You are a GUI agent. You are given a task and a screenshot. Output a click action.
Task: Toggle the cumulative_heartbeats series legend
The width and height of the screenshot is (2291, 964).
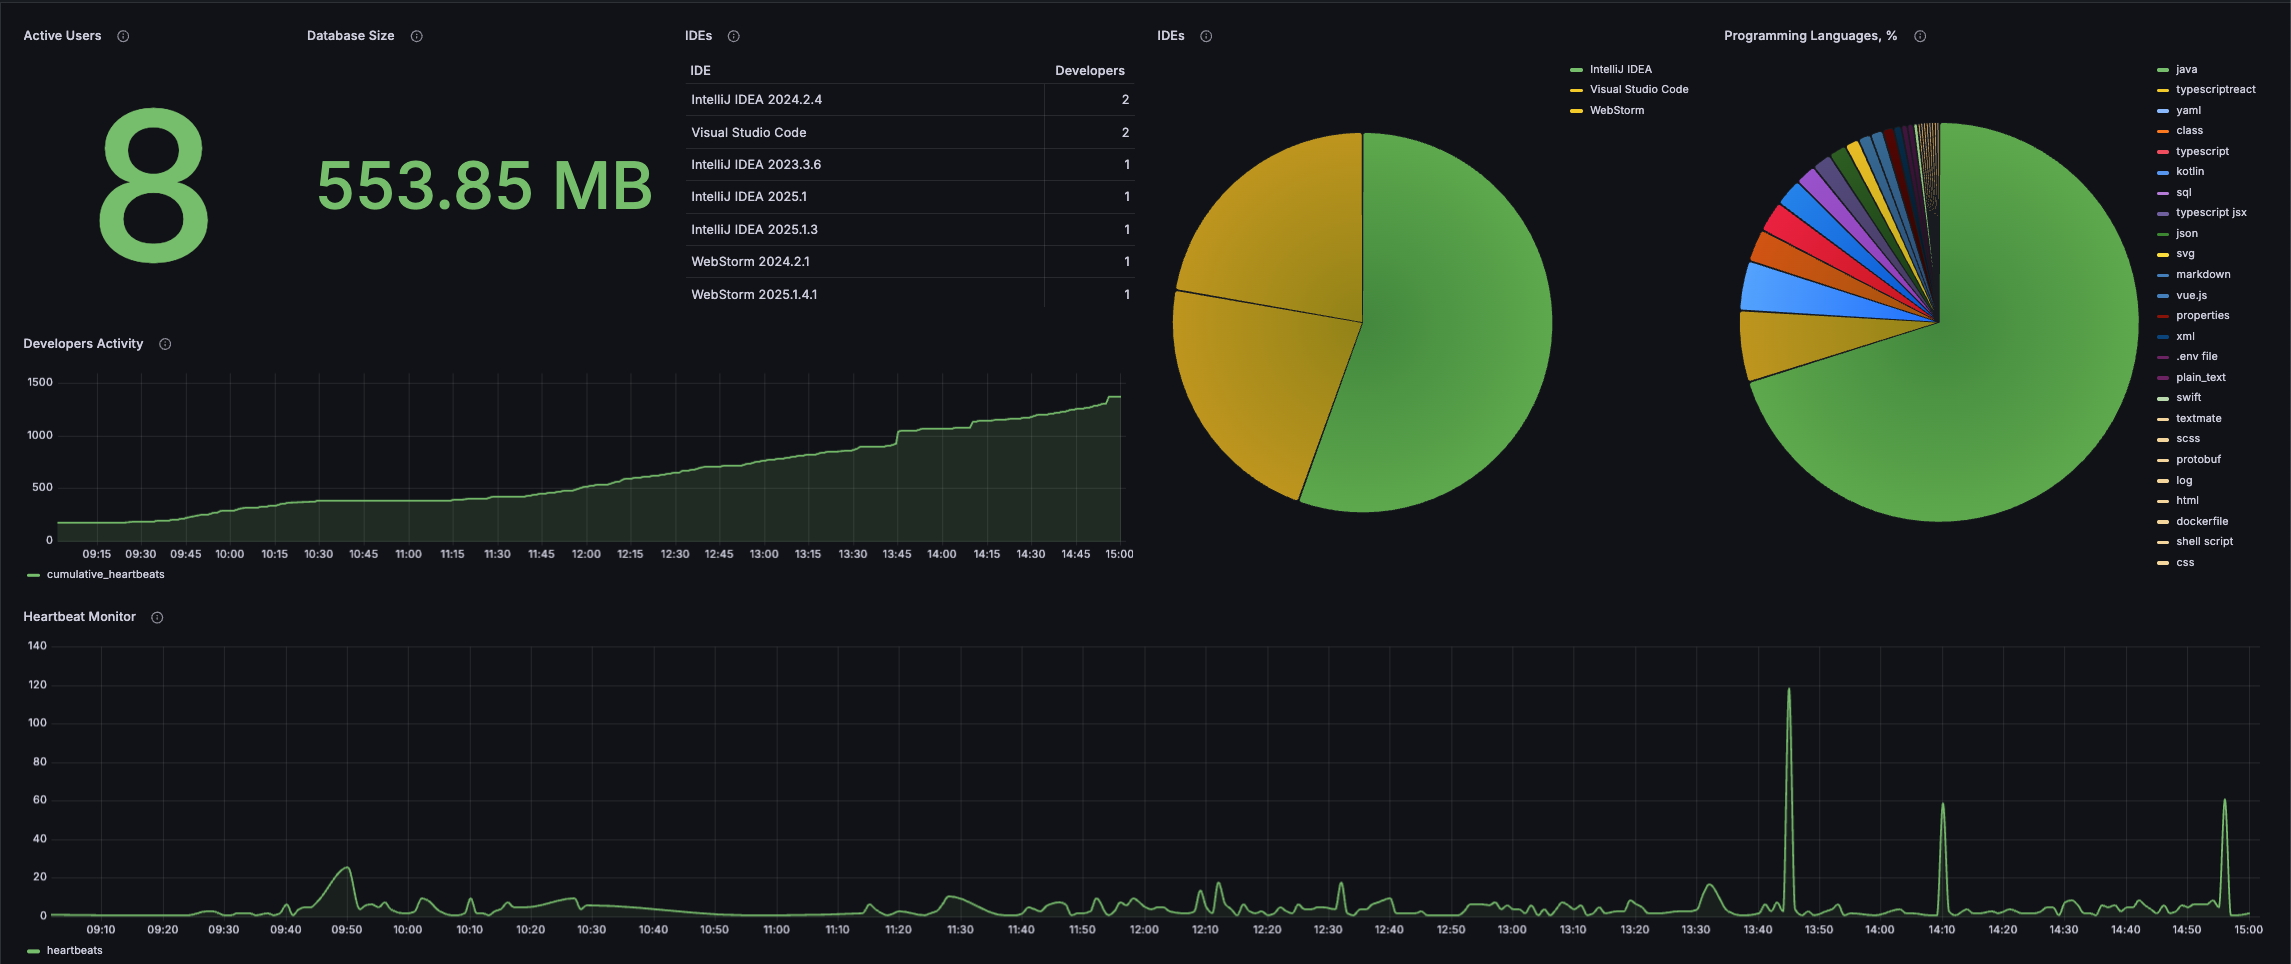coord(105,574)
